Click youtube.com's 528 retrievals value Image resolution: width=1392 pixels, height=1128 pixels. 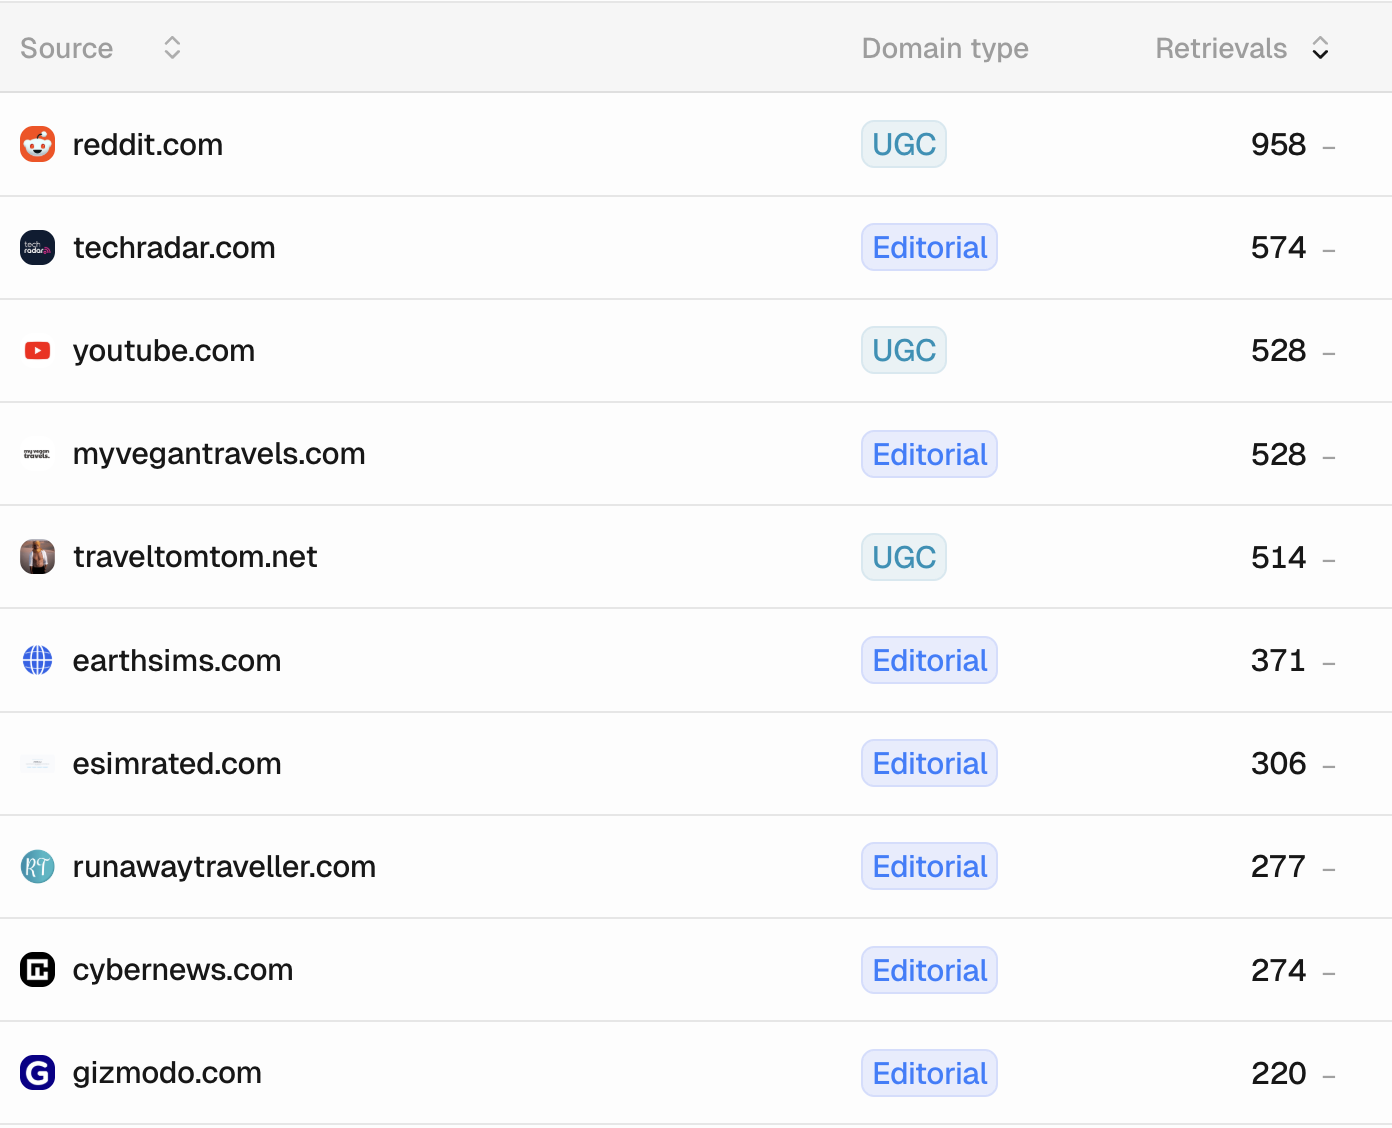pyautogui.click(x=1278, y=350)
